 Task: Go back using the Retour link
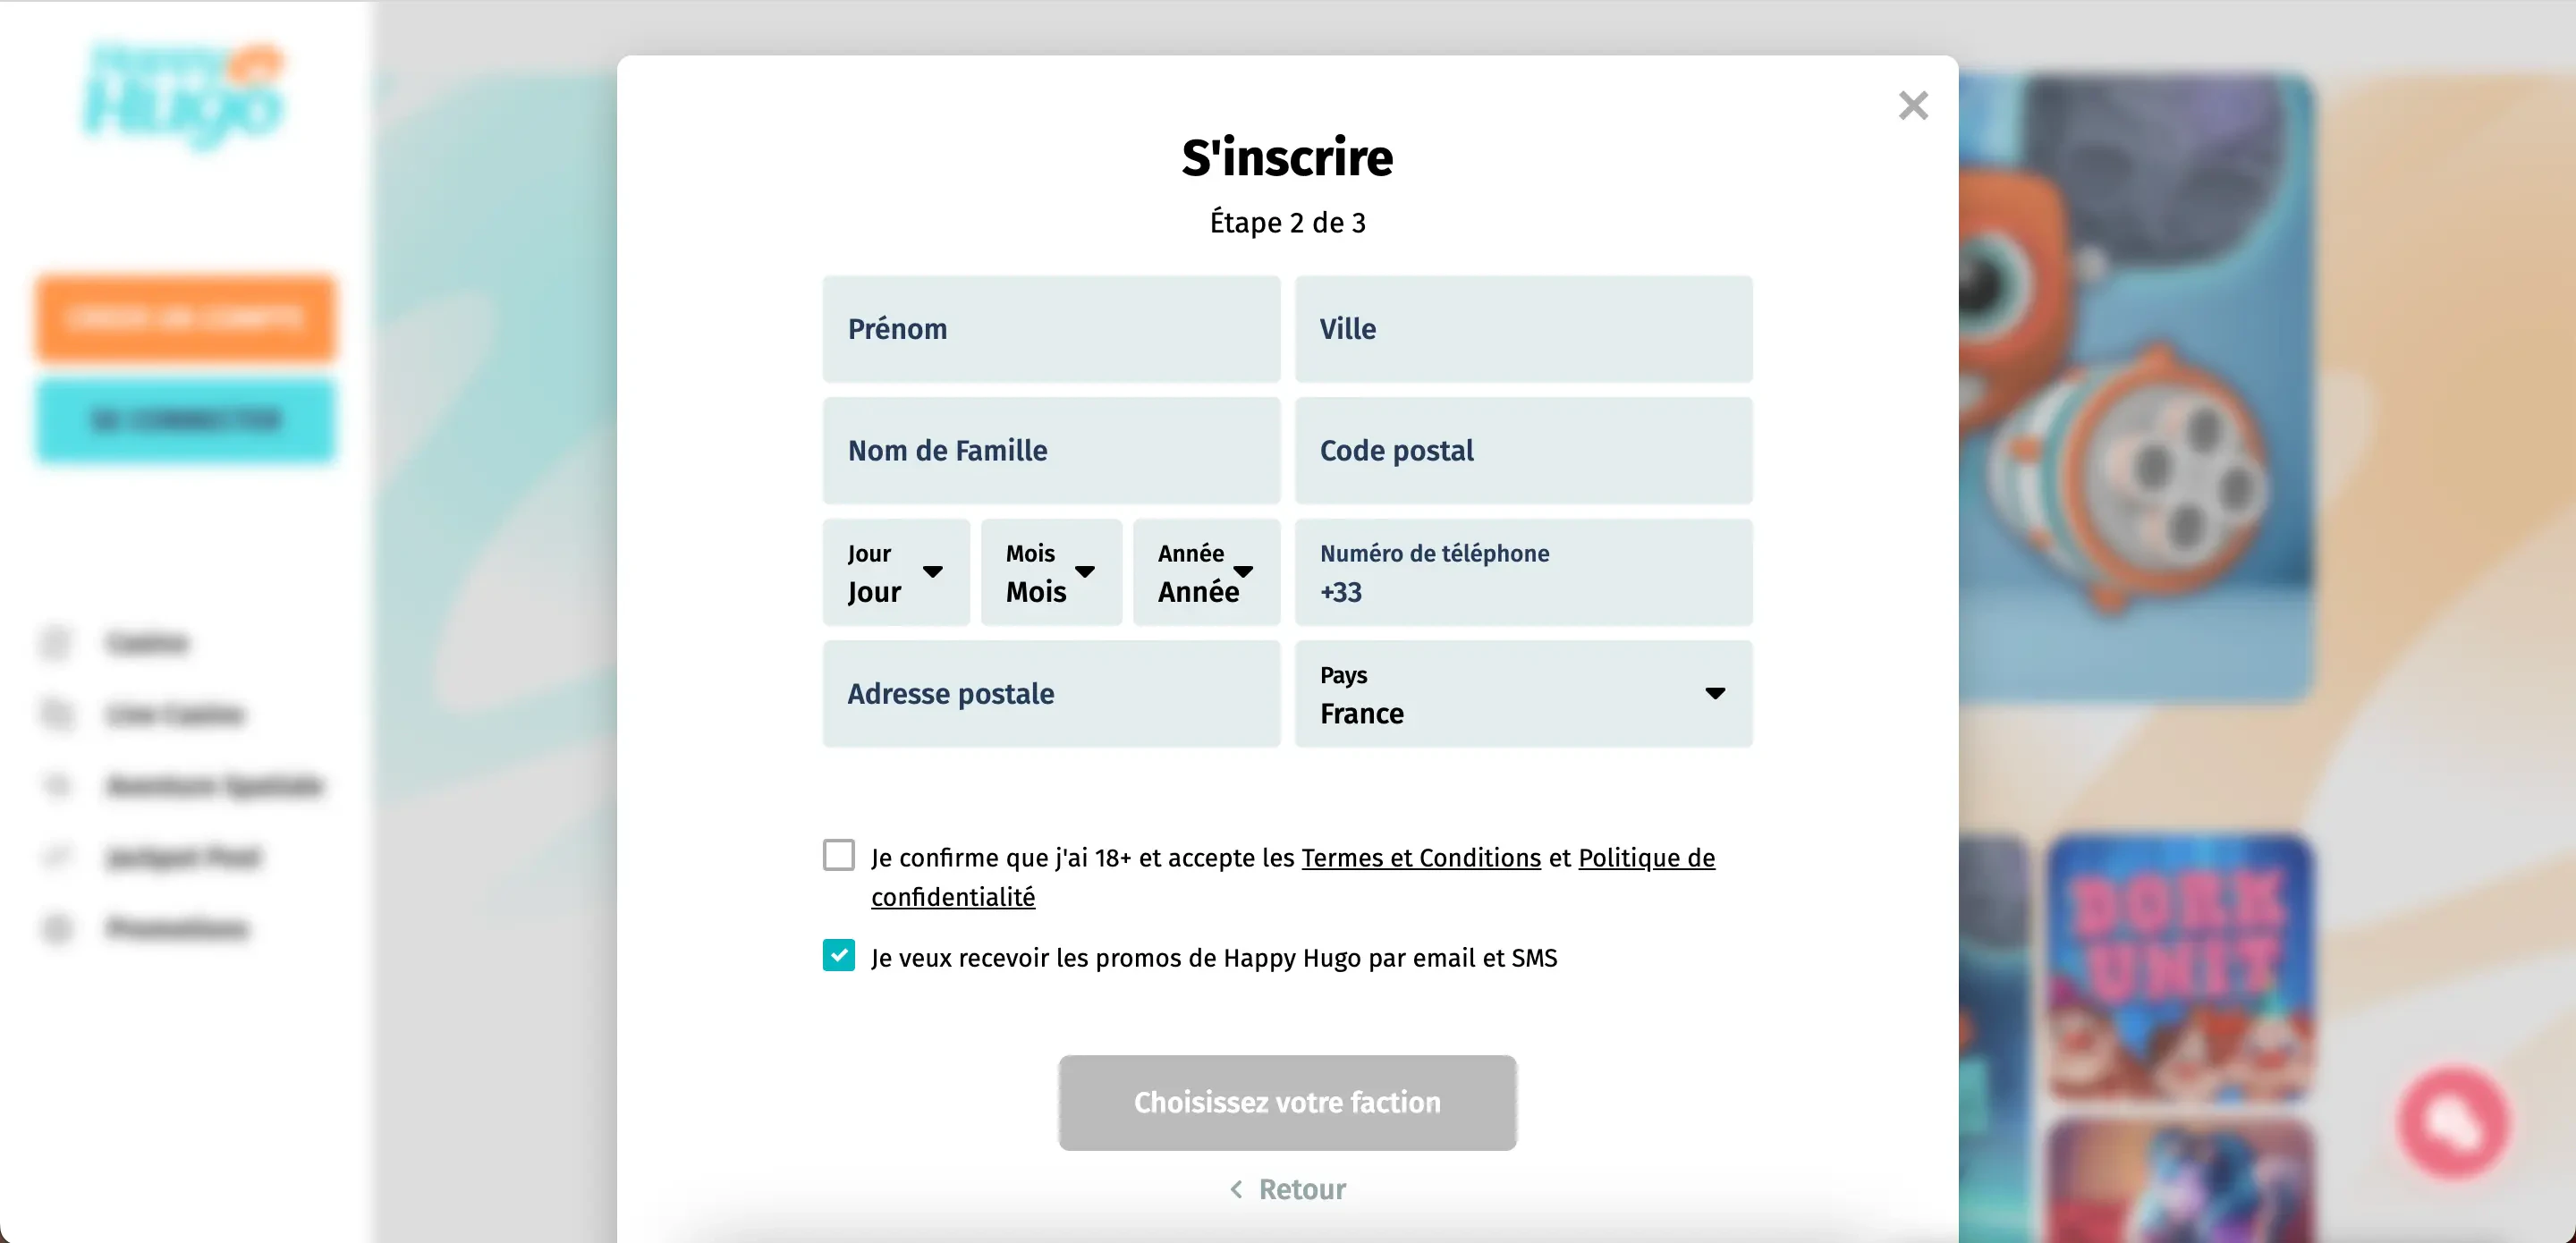[x=1301, y=1189]
